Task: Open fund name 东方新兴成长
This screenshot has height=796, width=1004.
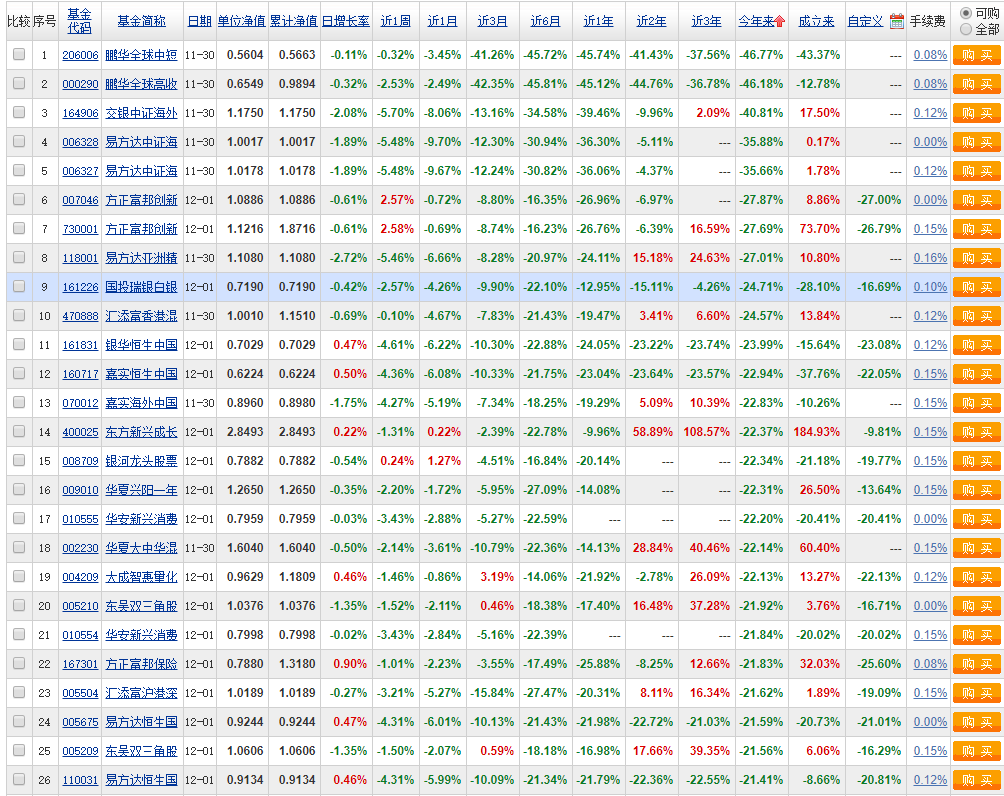Action: pos(142,432)
